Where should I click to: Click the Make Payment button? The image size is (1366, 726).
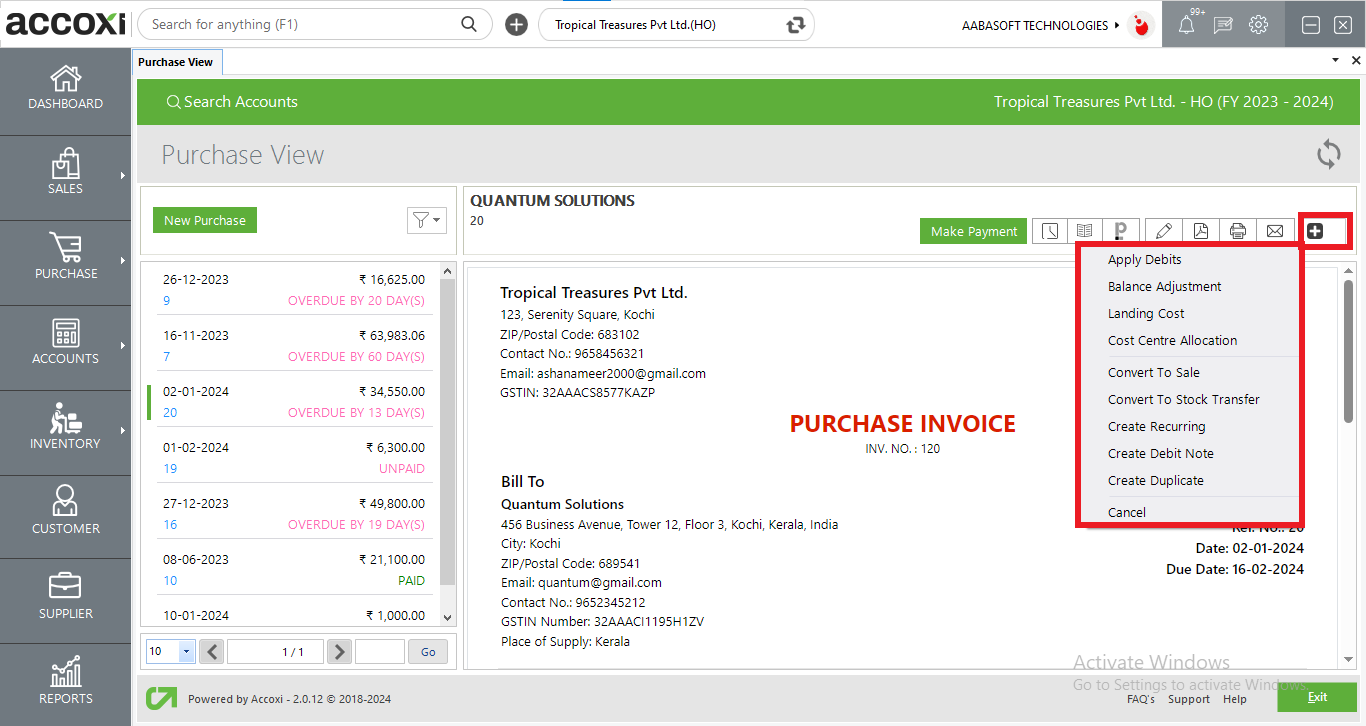coord(972,230)
